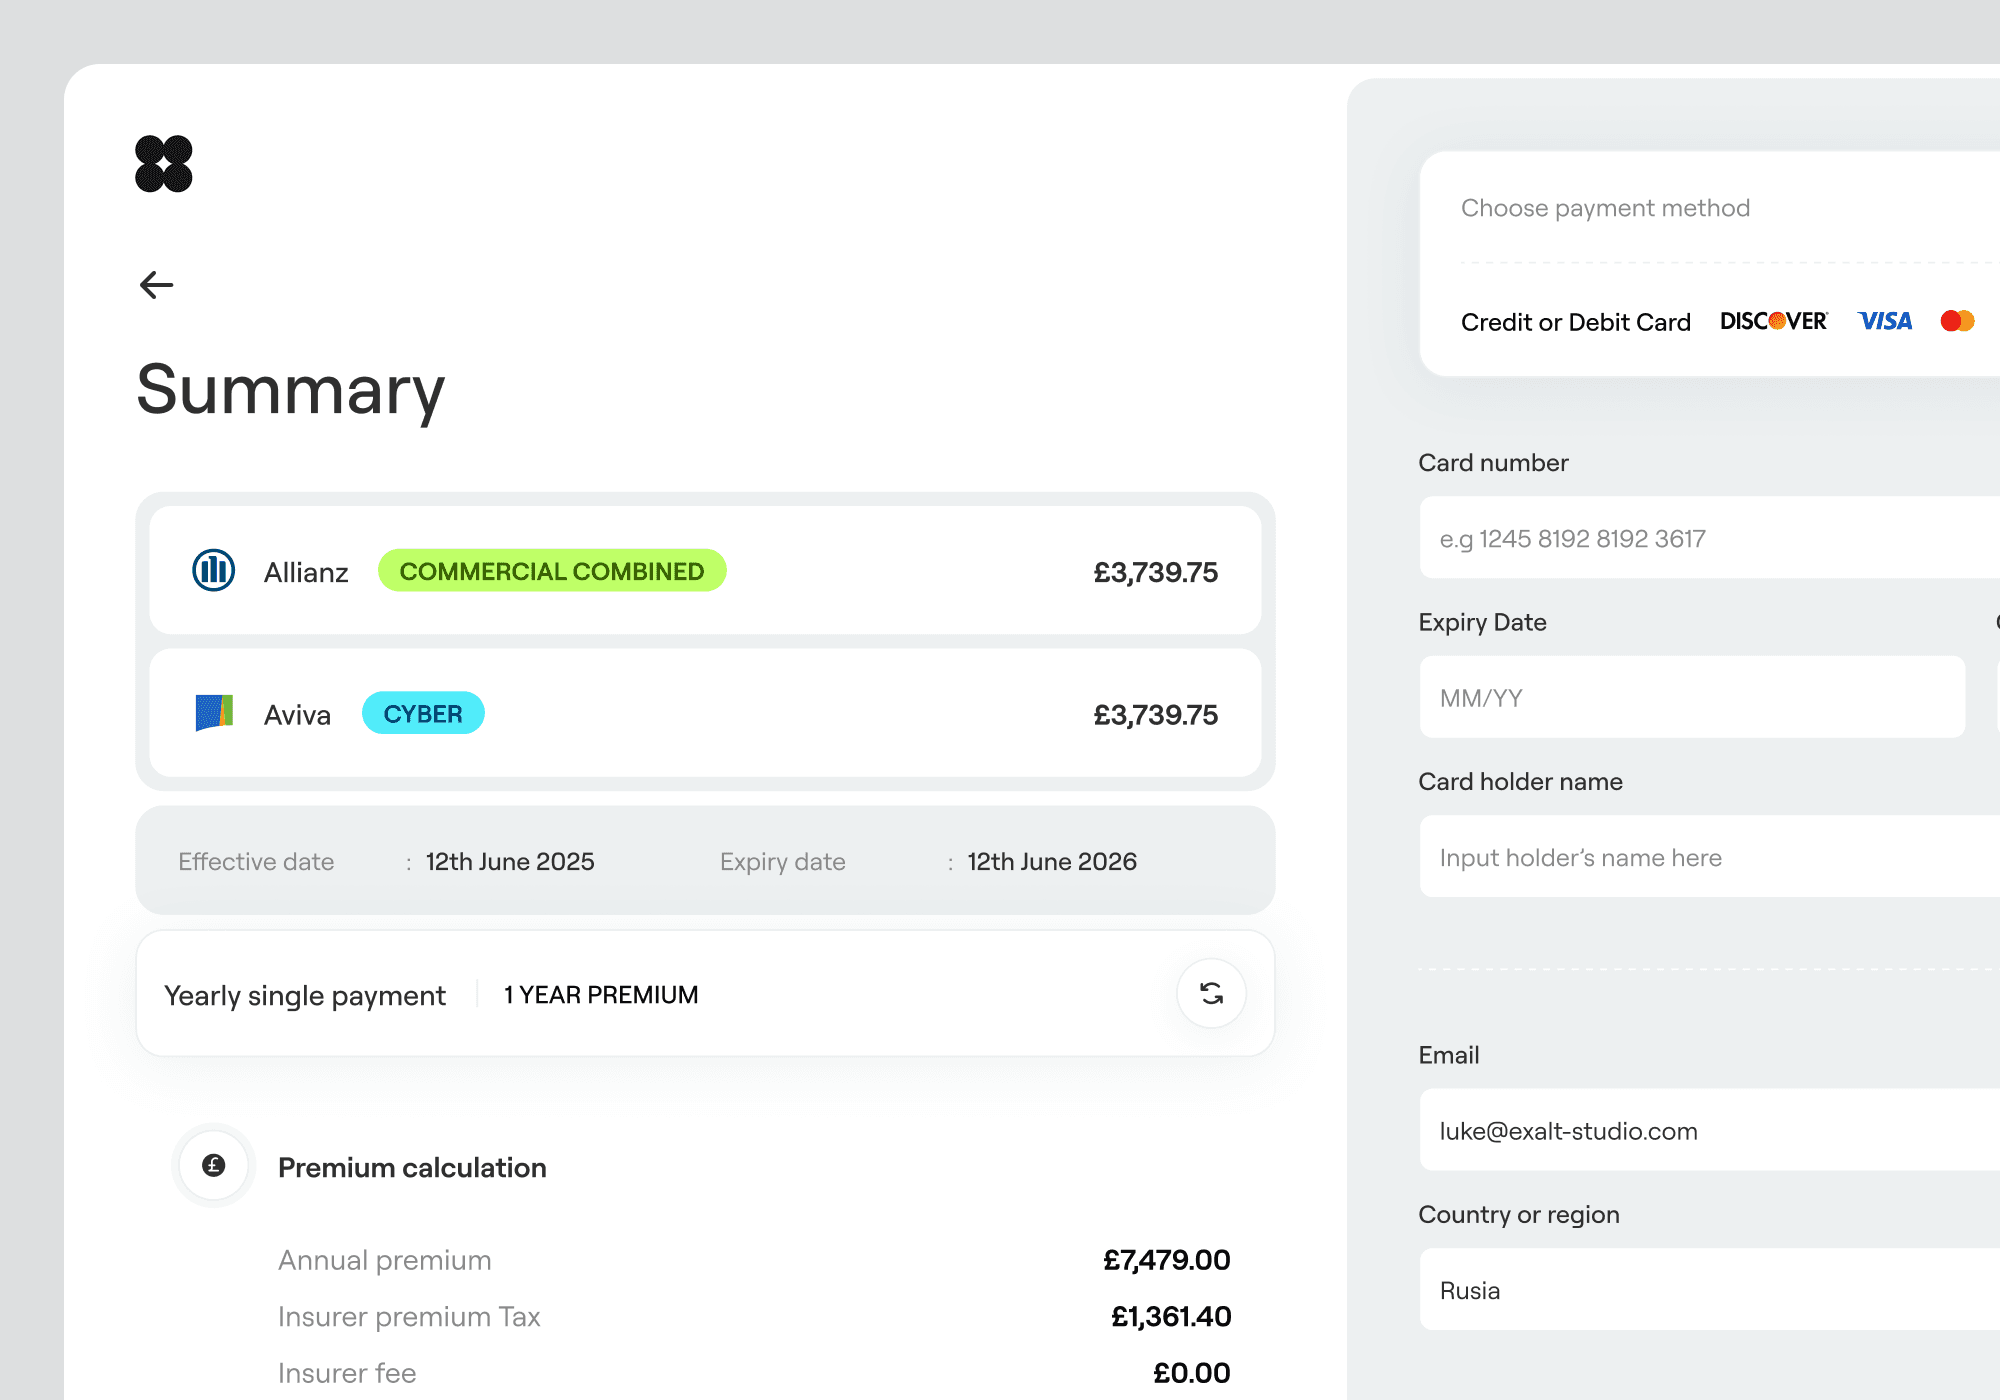The image size is (2000, 1400).
Task: Select the Mastercard logo
Action: [x=1957, y=321]
